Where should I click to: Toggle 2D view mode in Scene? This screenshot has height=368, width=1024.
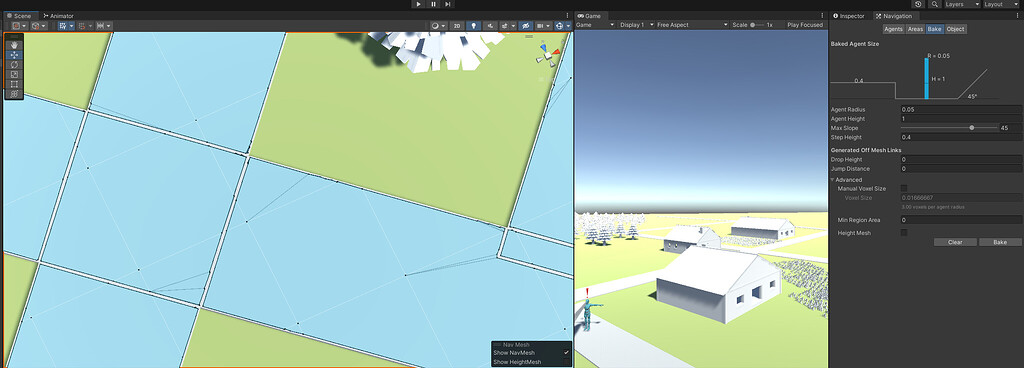click(457, 25)
